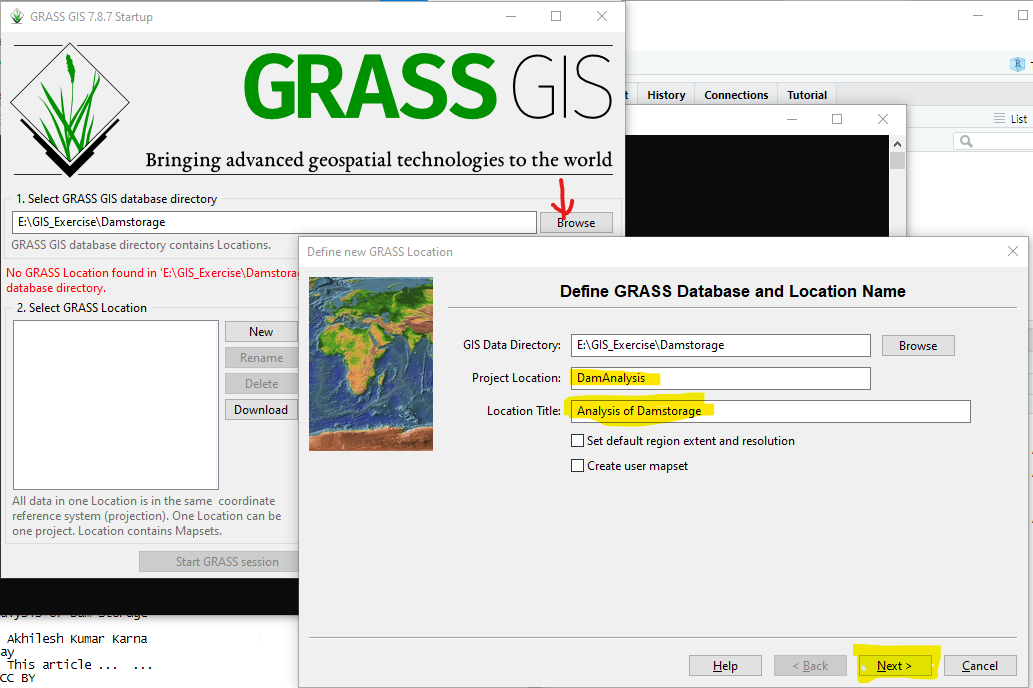Click the GRASS GIS title bar icon
The image size is (1033, 688).
[16, 16]
